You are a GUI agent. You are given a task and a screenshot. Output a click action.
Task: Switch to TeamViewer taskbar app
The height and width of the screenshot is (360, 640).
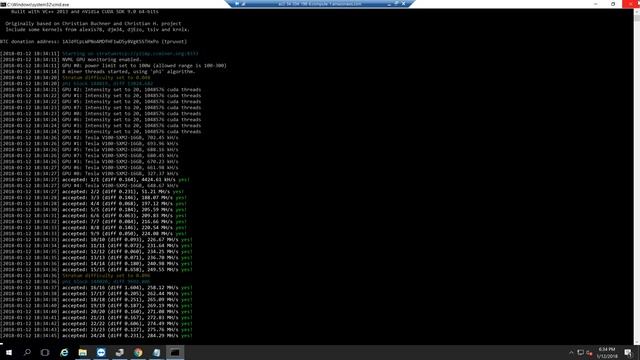[101, 352]
